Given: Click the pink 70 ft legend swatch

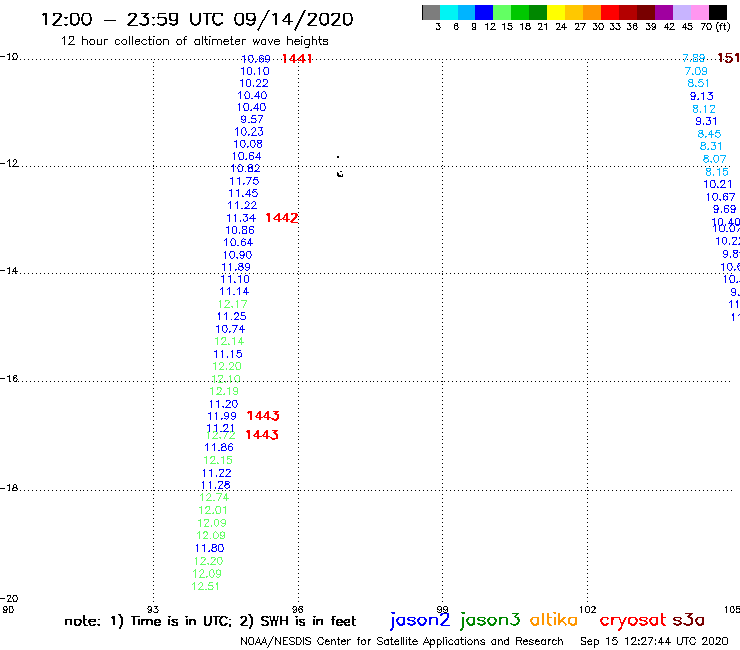Looking at the screenshot, I should coord(699,12).
